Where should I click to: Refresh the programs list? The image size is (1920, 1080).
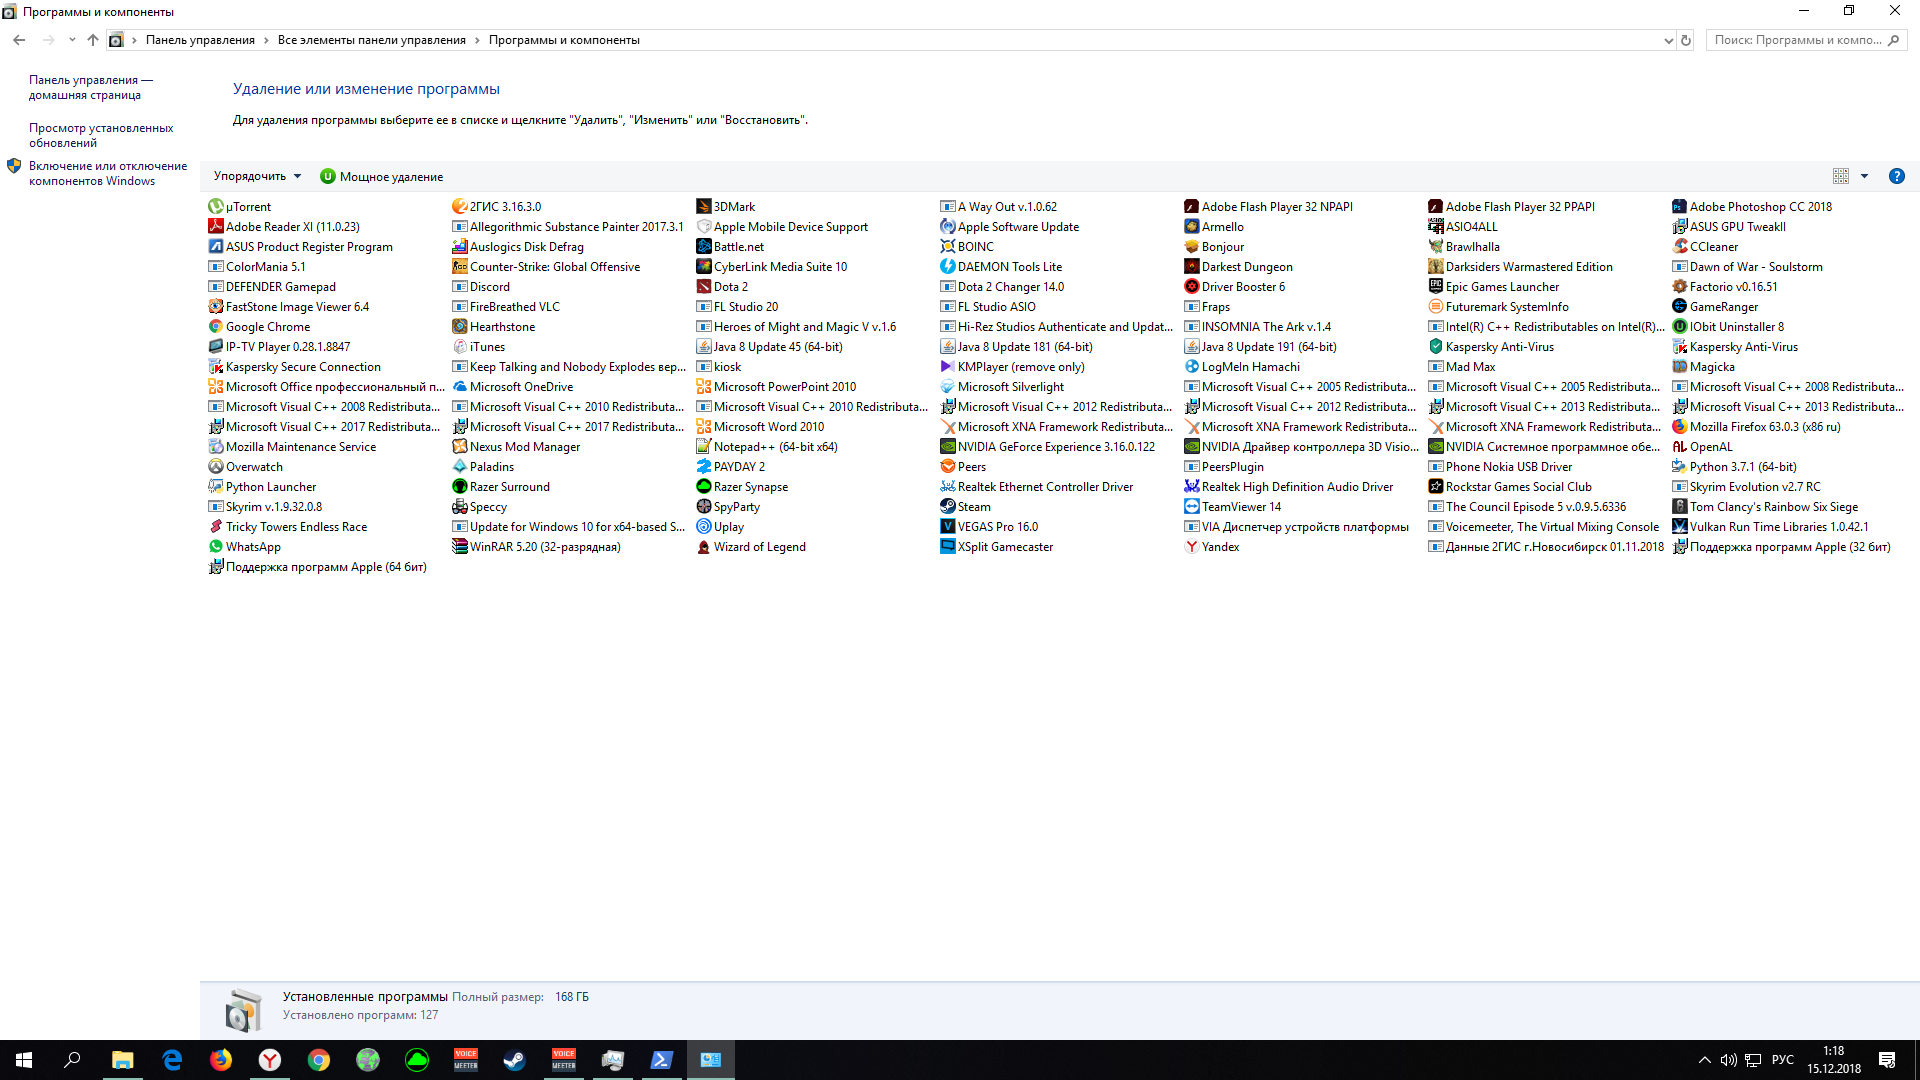click(1686, 40)
